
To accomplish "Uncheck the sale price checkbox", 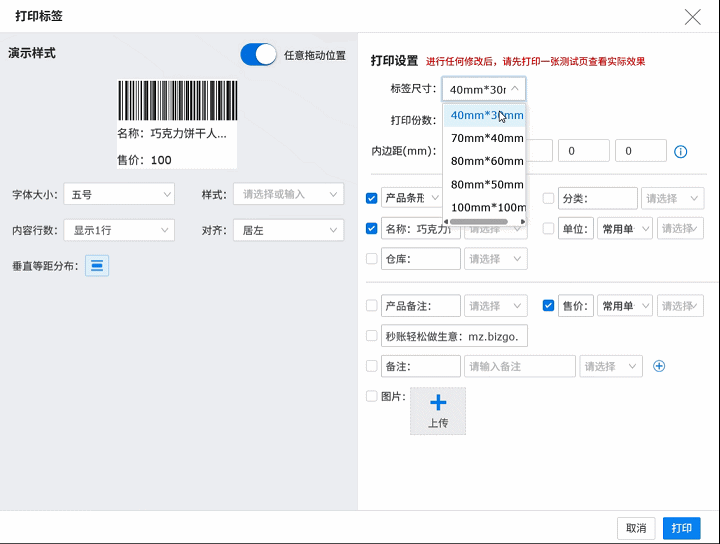I will [548, 306].
